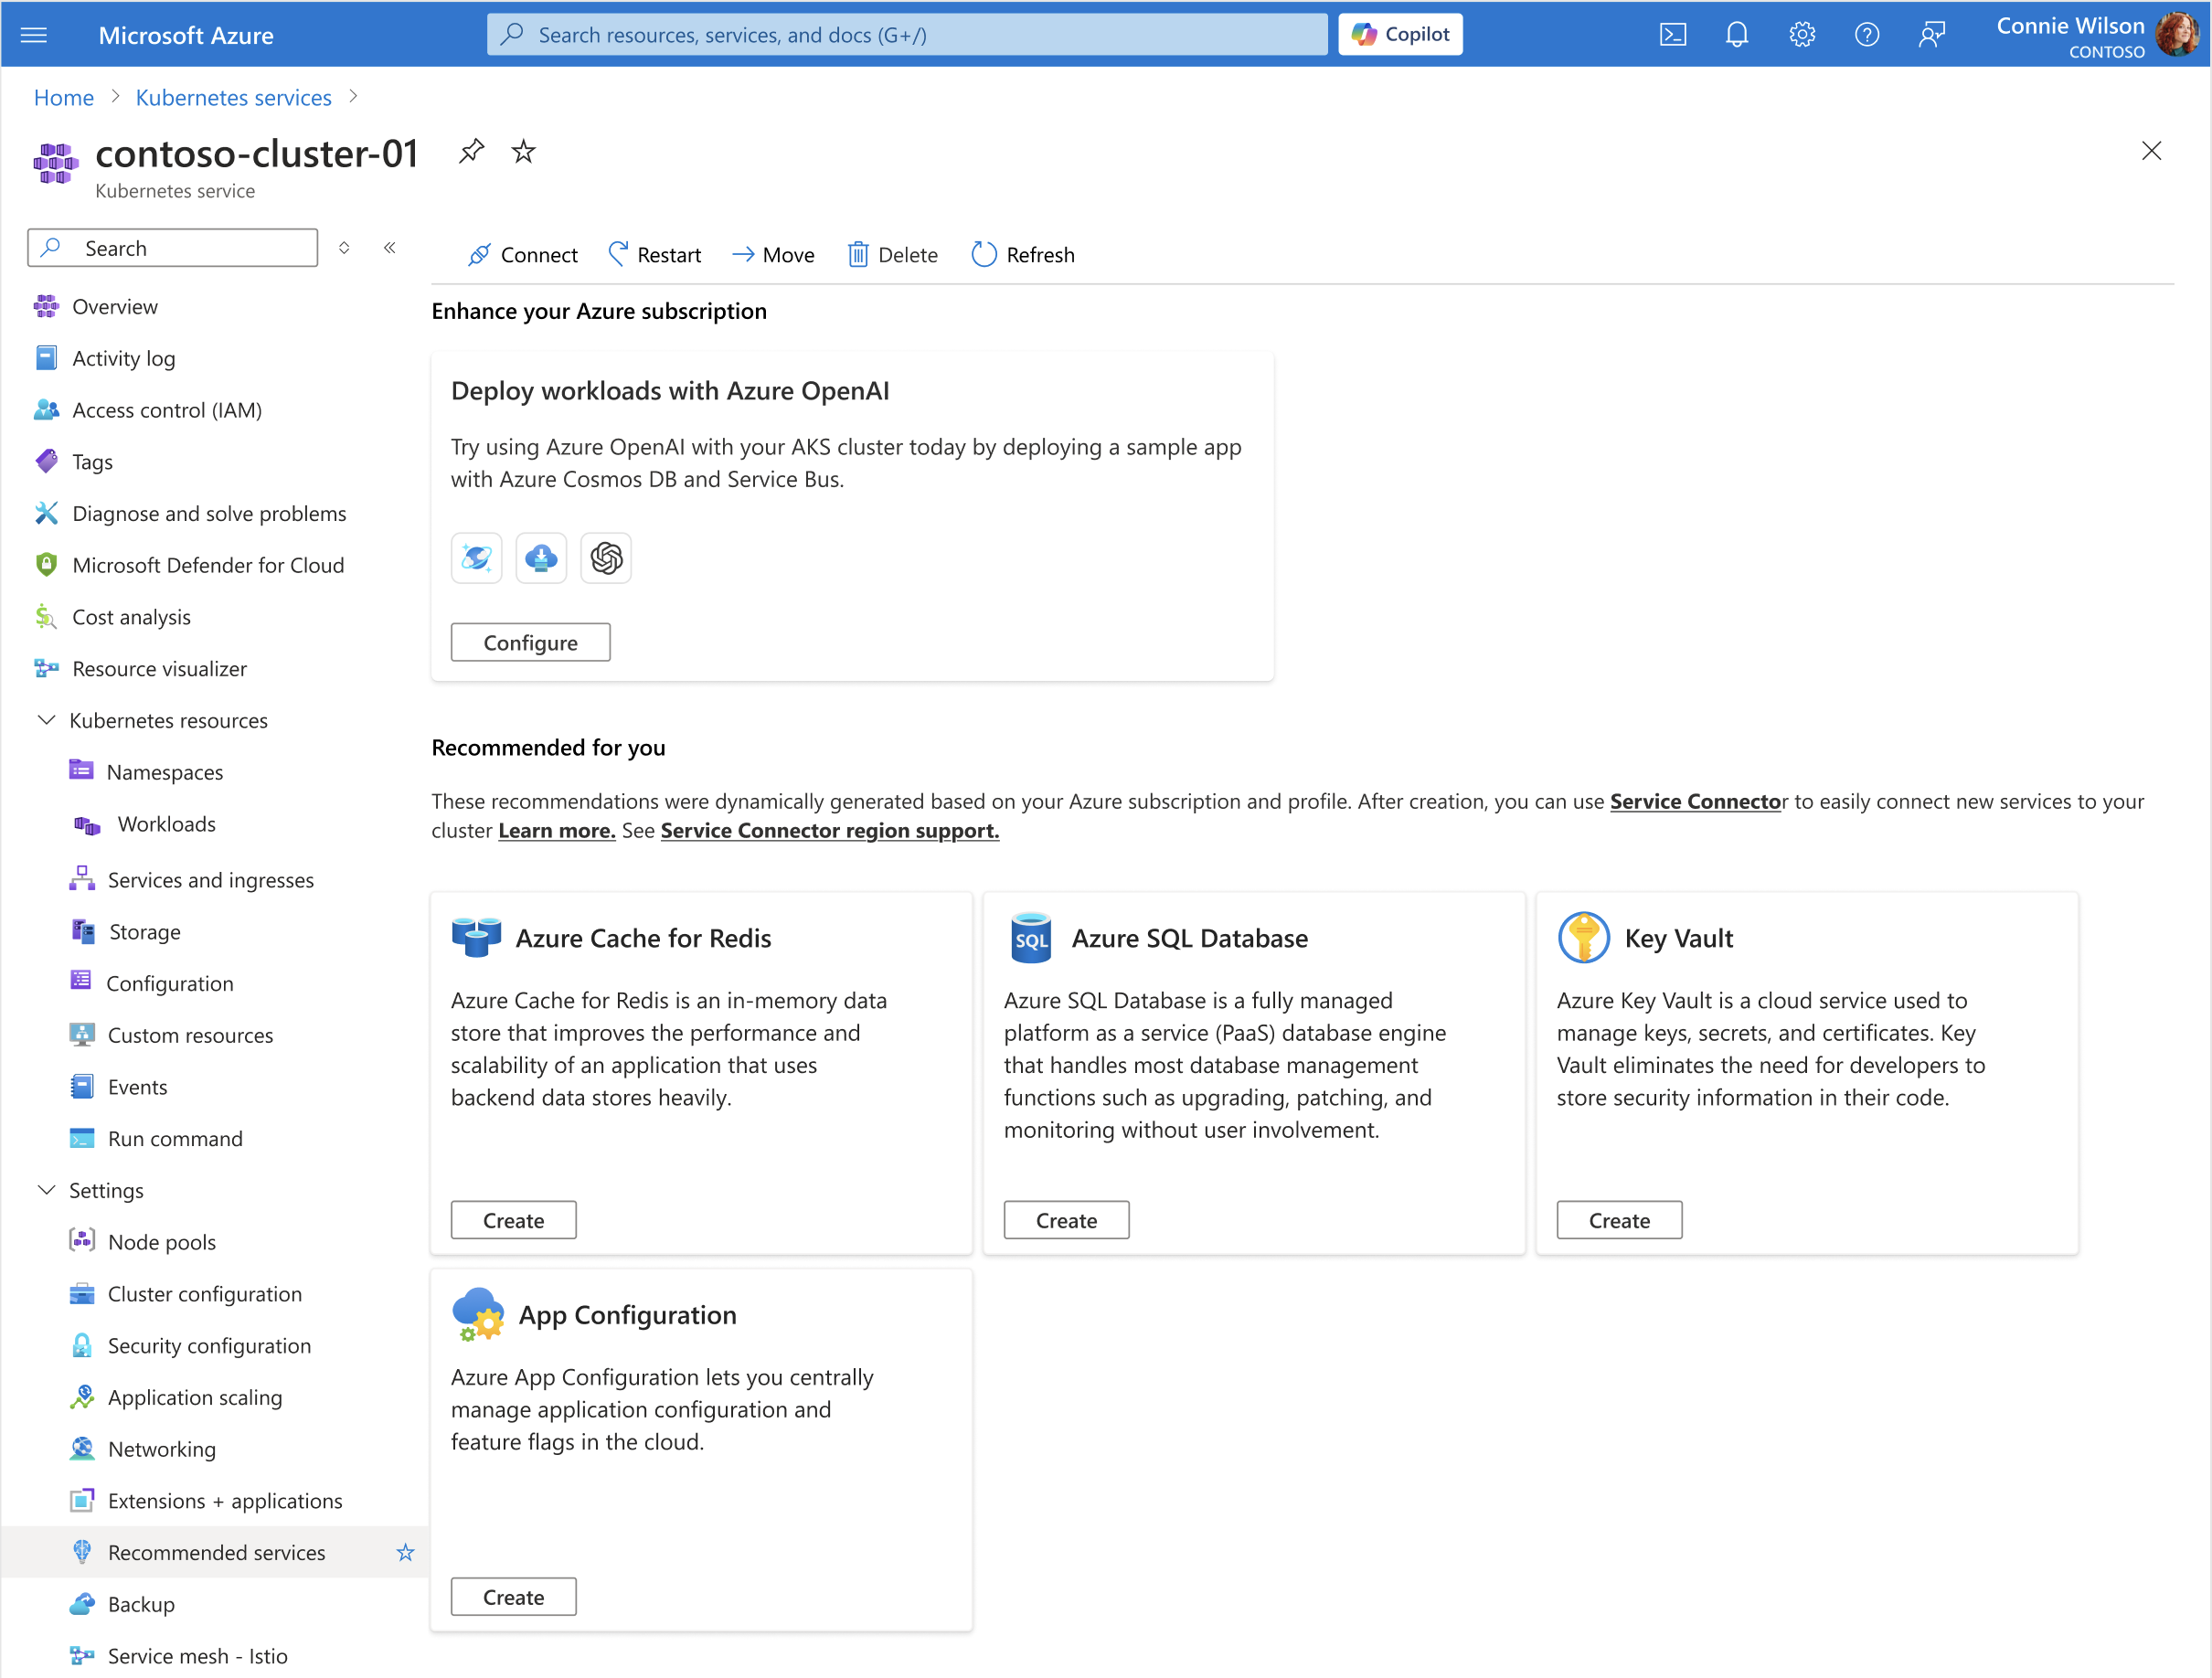Click Delete in the command bar
Viewport: 2212px width, 1678px height.
click(x=893, y=255)
